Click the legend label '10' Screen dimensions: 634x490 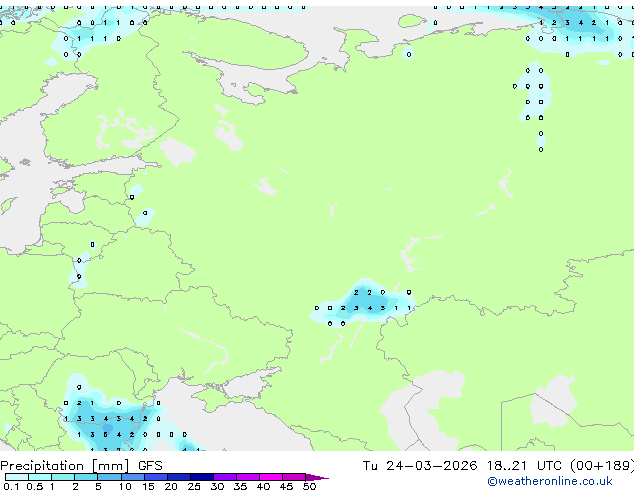[x=125, y=486]
